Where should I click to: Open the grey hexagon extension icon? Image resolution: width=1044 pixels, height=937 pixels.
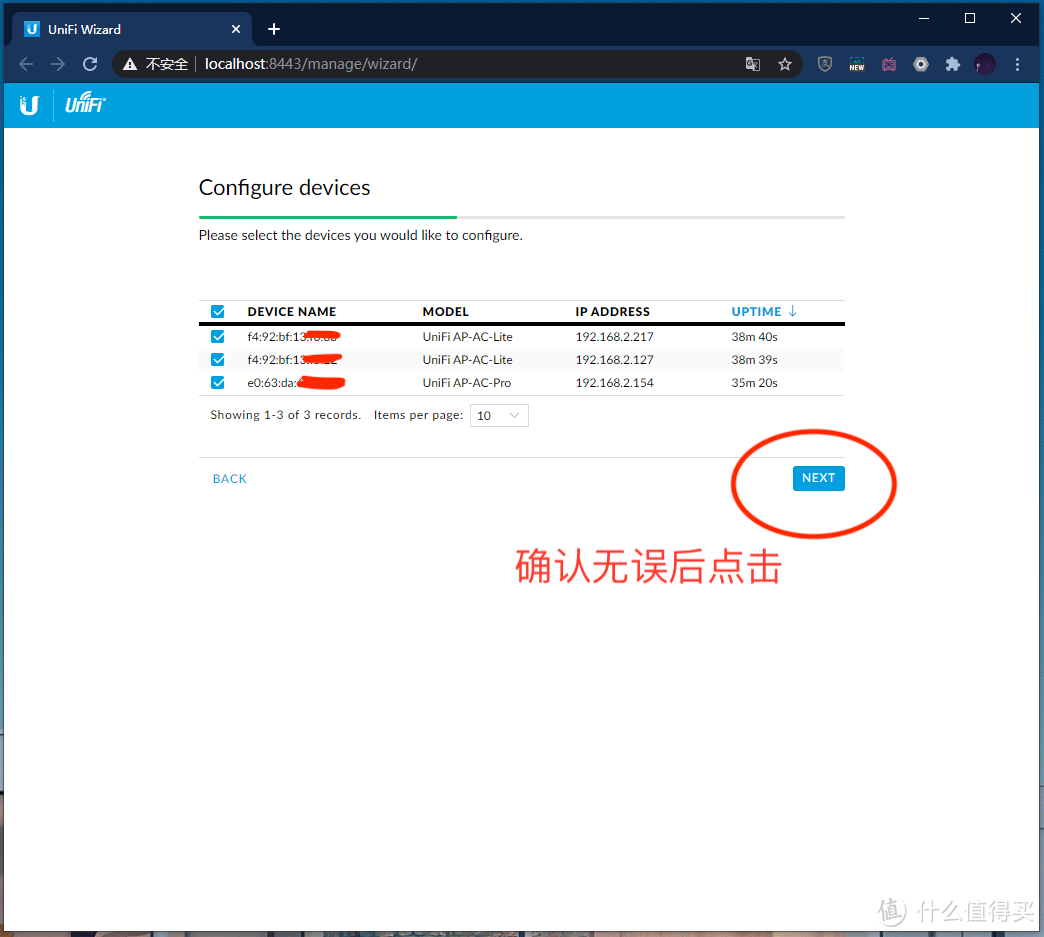click(921, 64)
